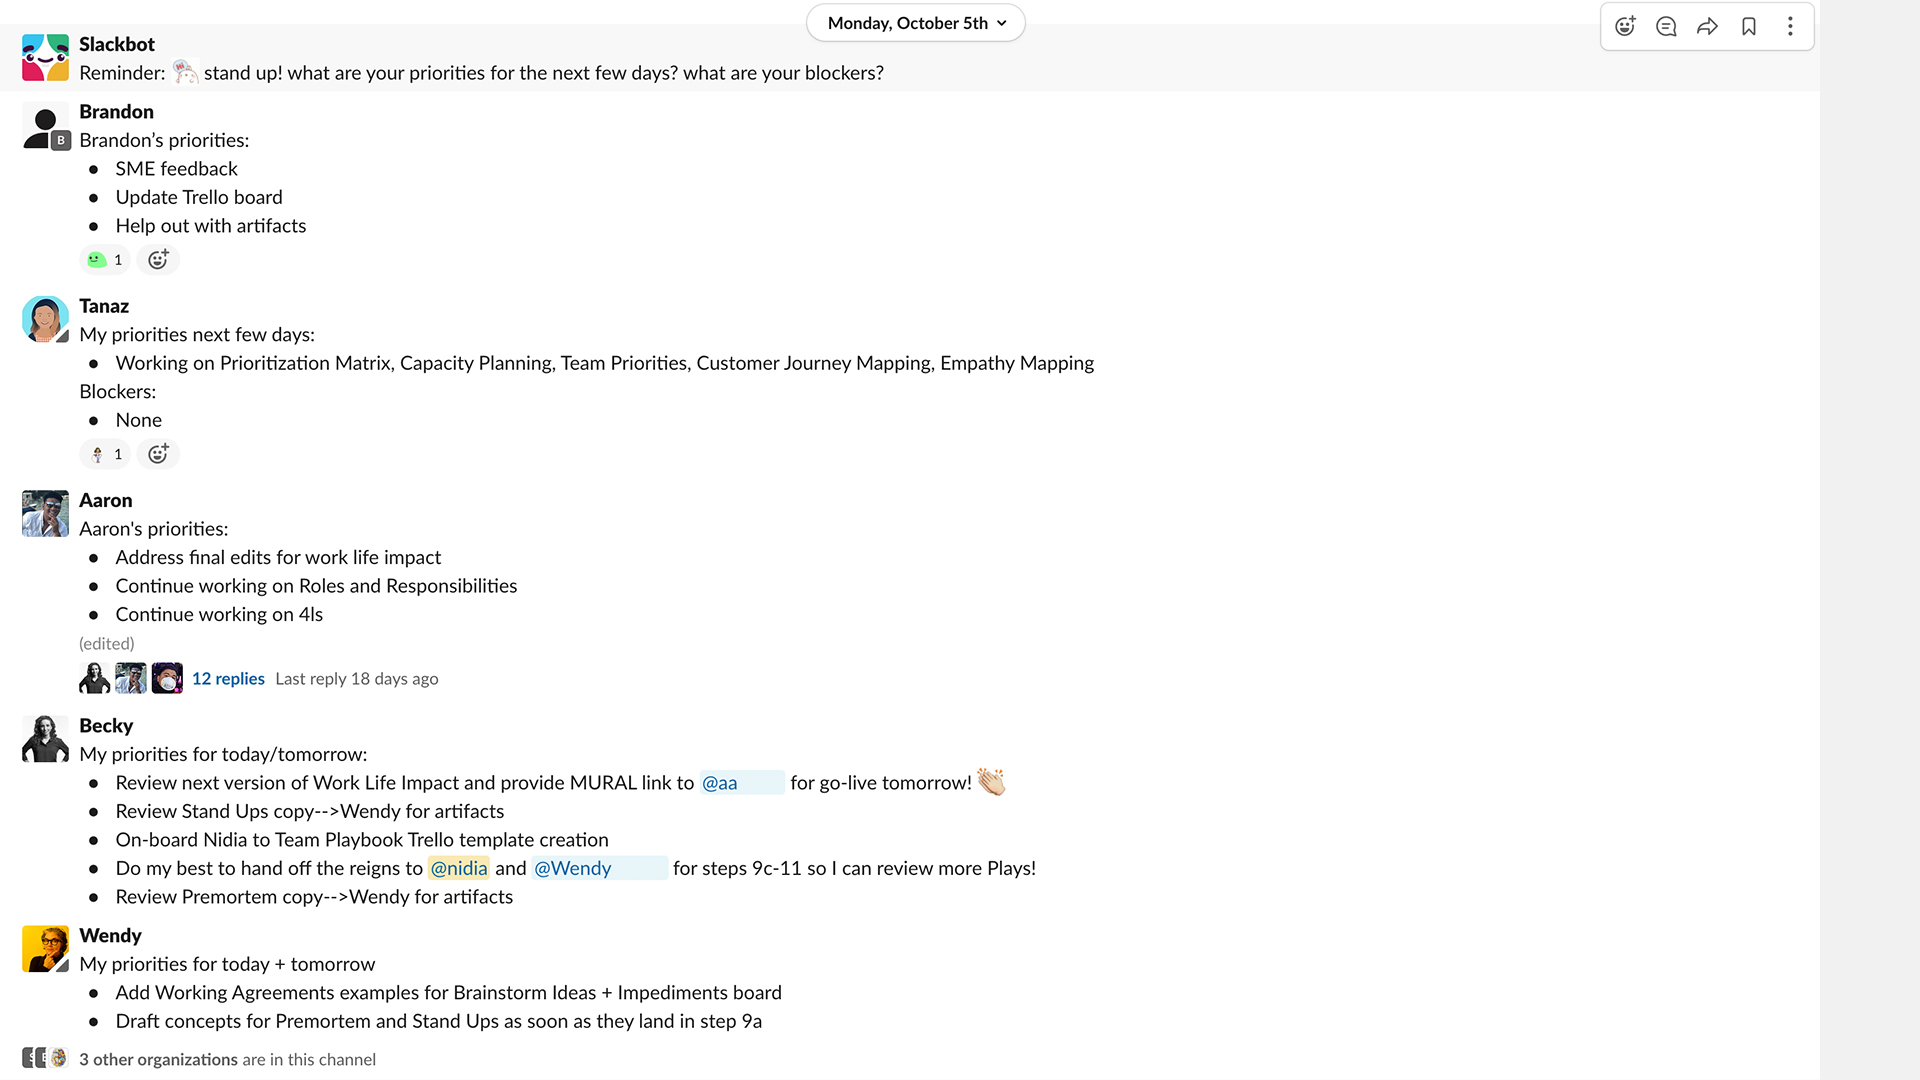Click the emoji face icon in top right toolbar

coord(1626,25)
